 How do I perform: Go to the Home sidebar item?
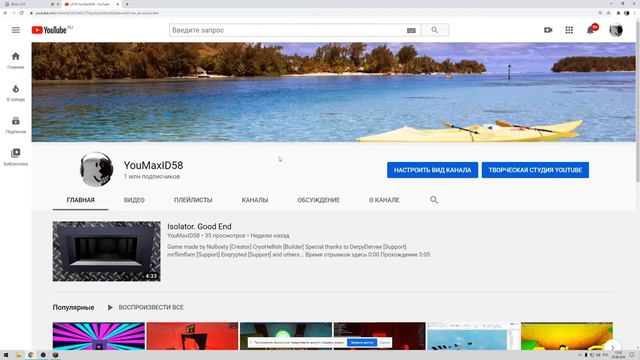16,60
